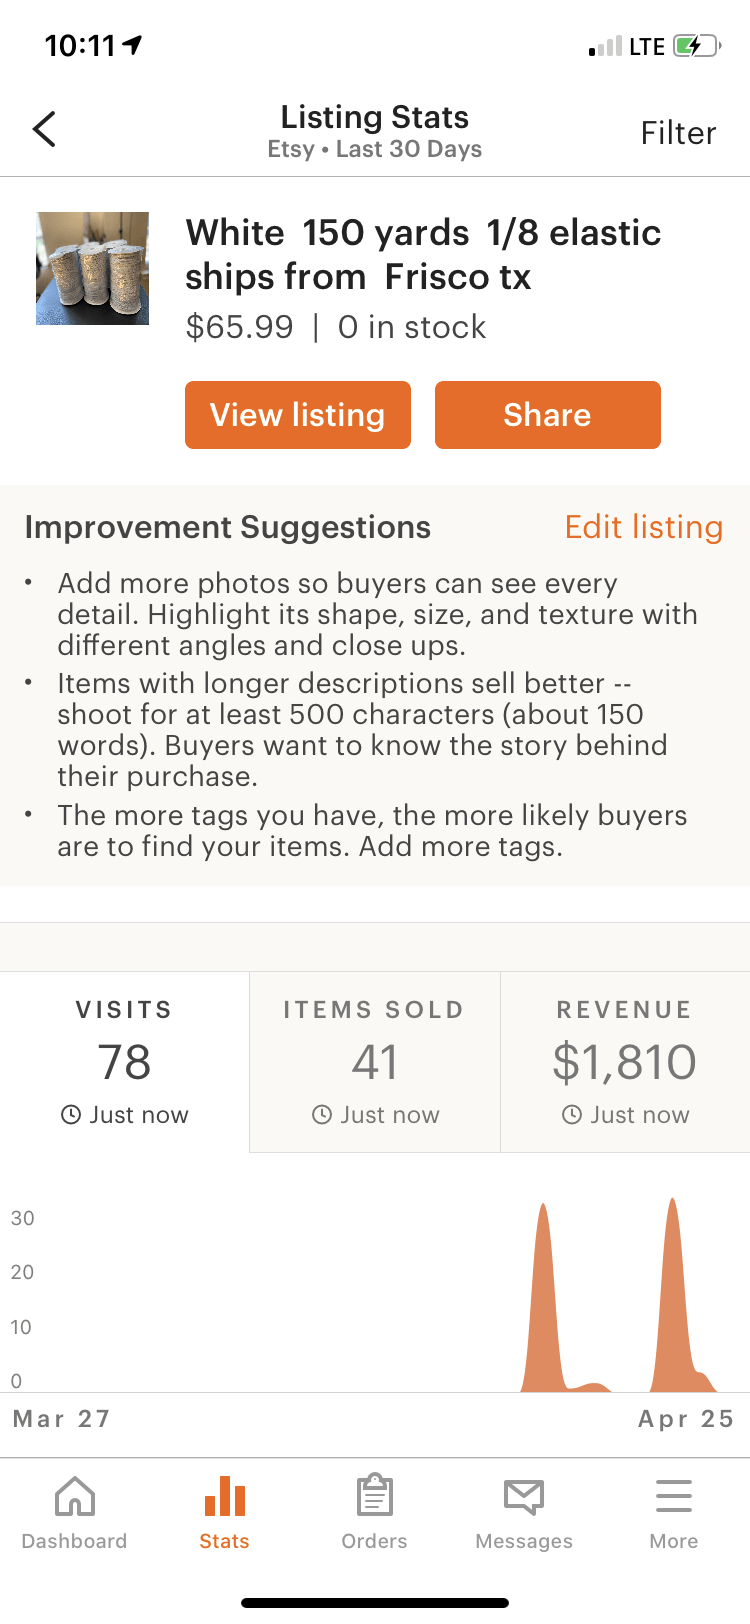Open the Messages envelope icon

(524, 1497)
